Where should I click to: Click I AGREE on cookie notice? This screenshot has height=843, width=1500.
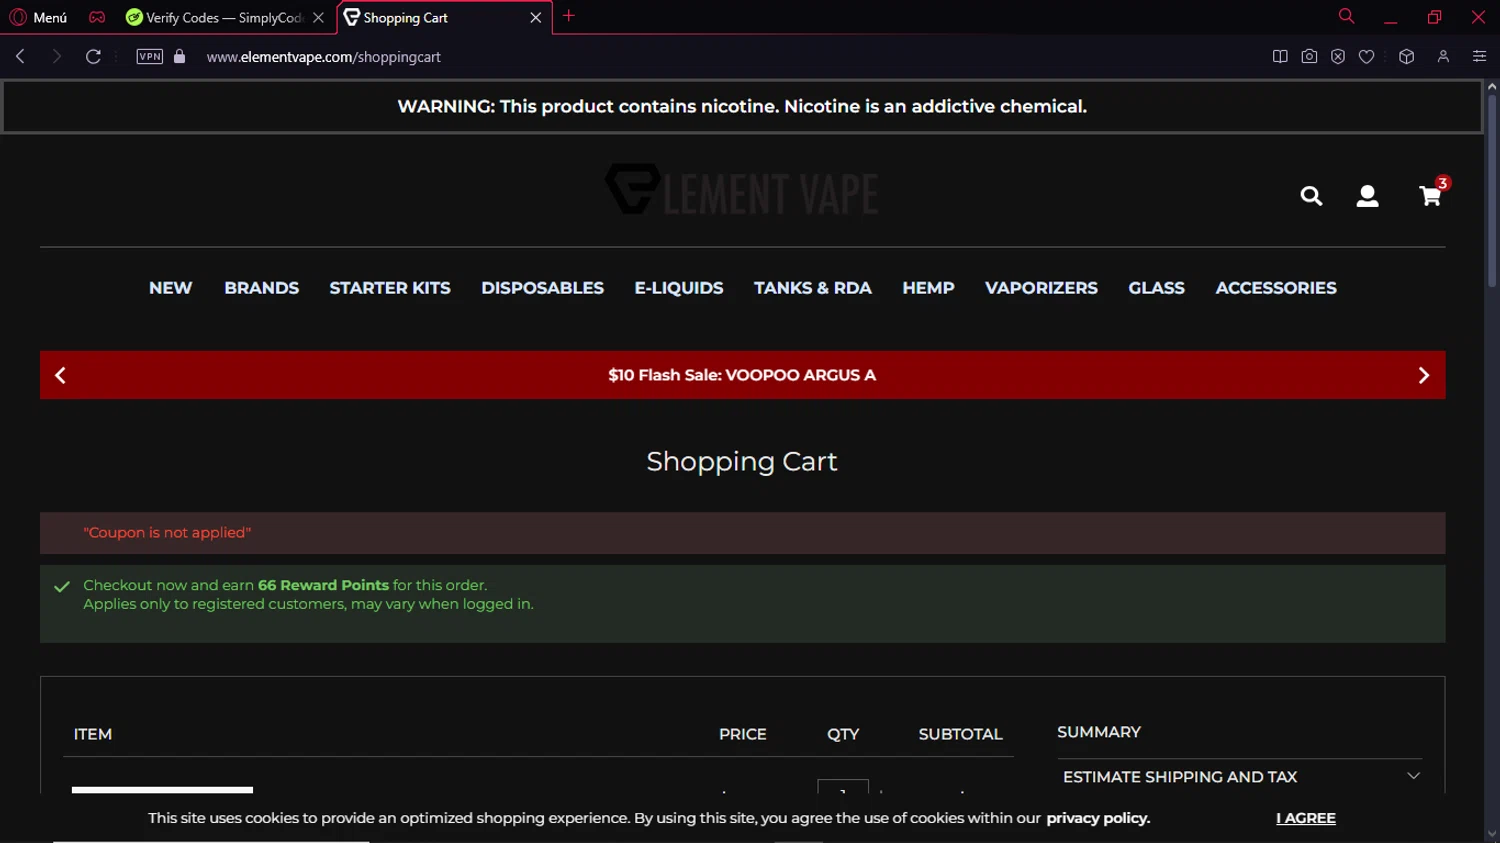[x=1305, y=818]
